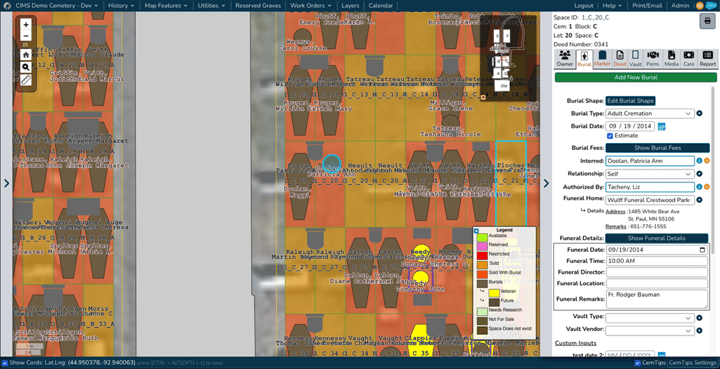Screen dimensions: 720x369
Task: Open the Map Features menu
Action: point(166,6)
